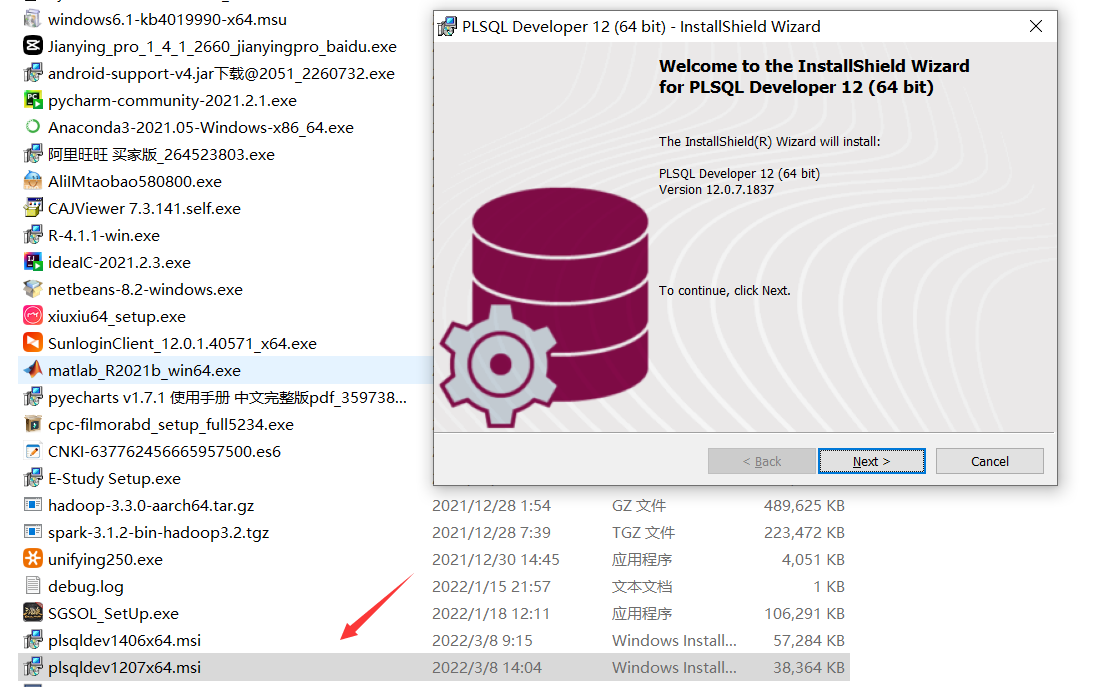Click the disabled Back button in wizard
1111x687 pixels.
[761, 461]
